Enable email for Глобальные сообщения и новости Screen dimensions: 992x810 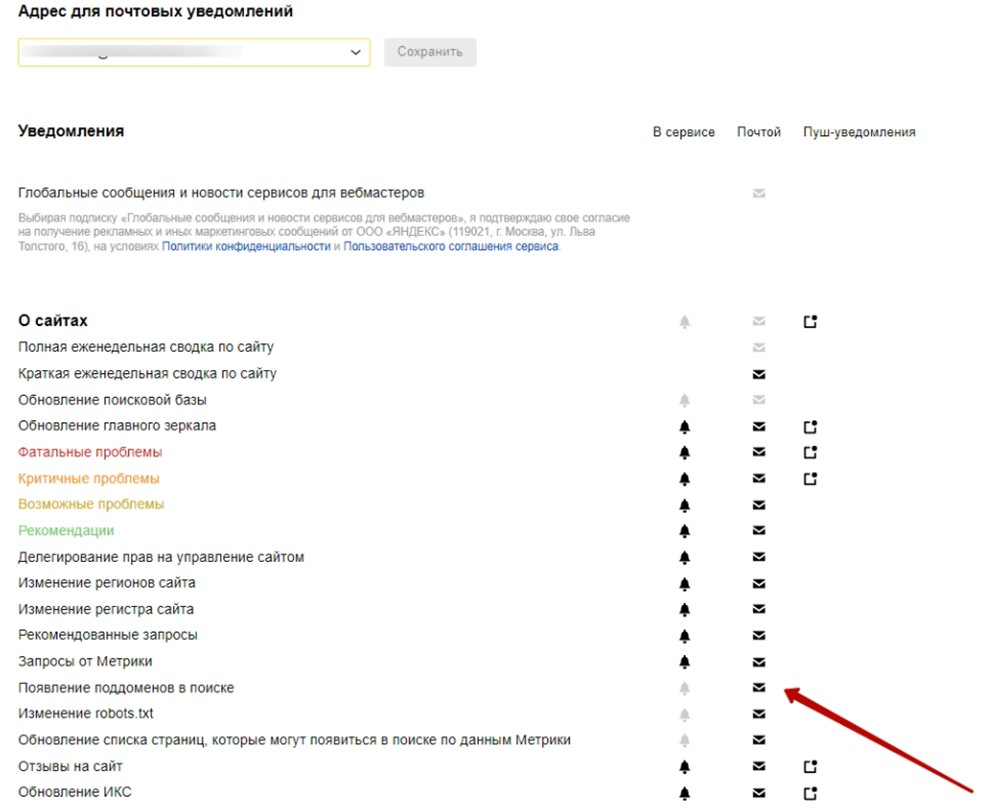click(759, 193)
